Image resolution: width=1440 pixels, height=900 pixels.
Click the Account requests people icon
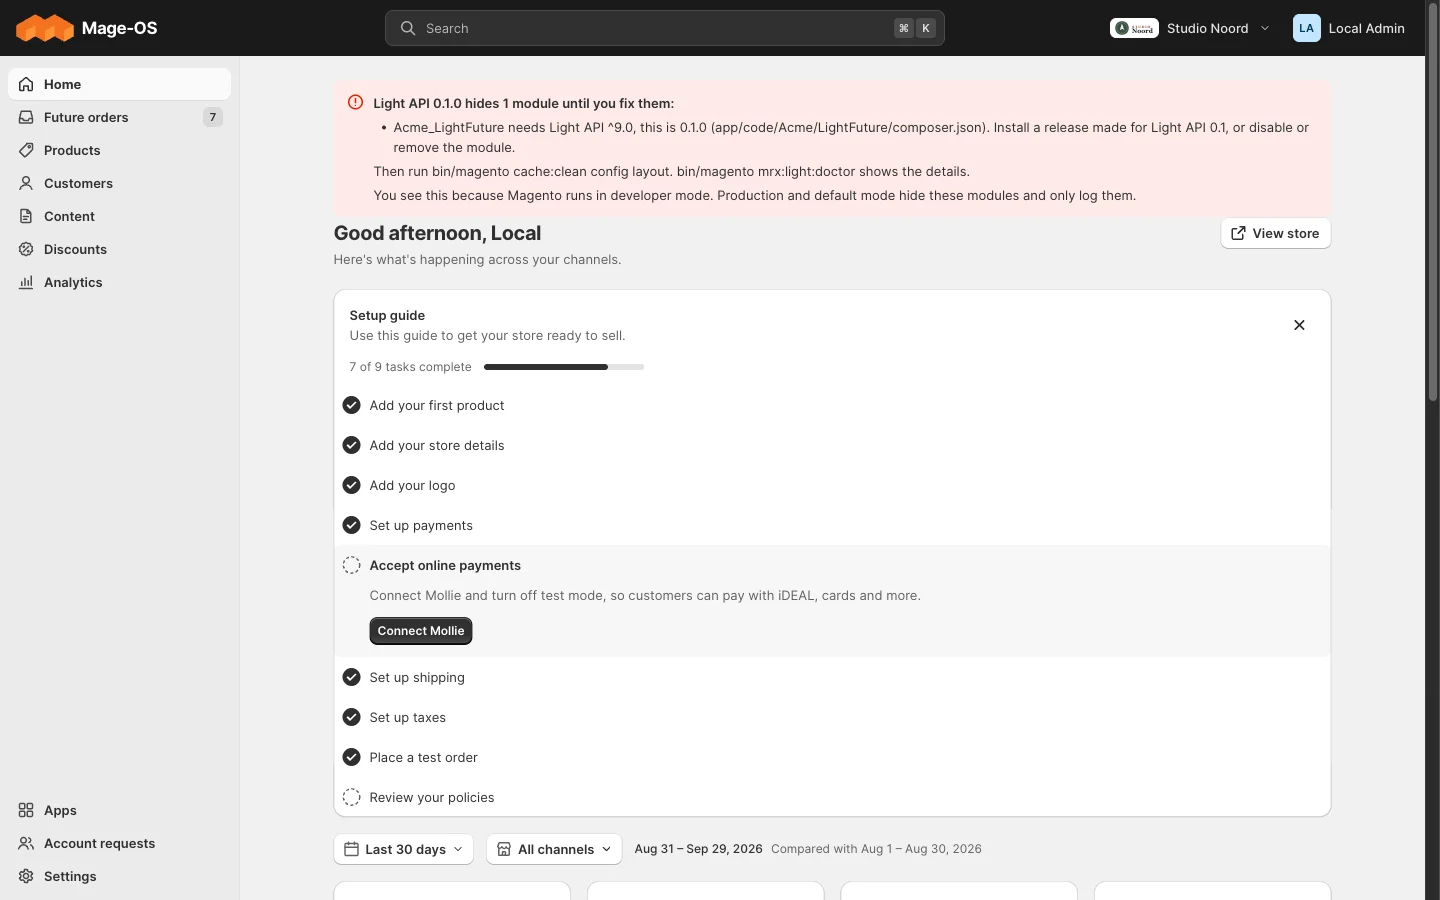coord(26,843)
